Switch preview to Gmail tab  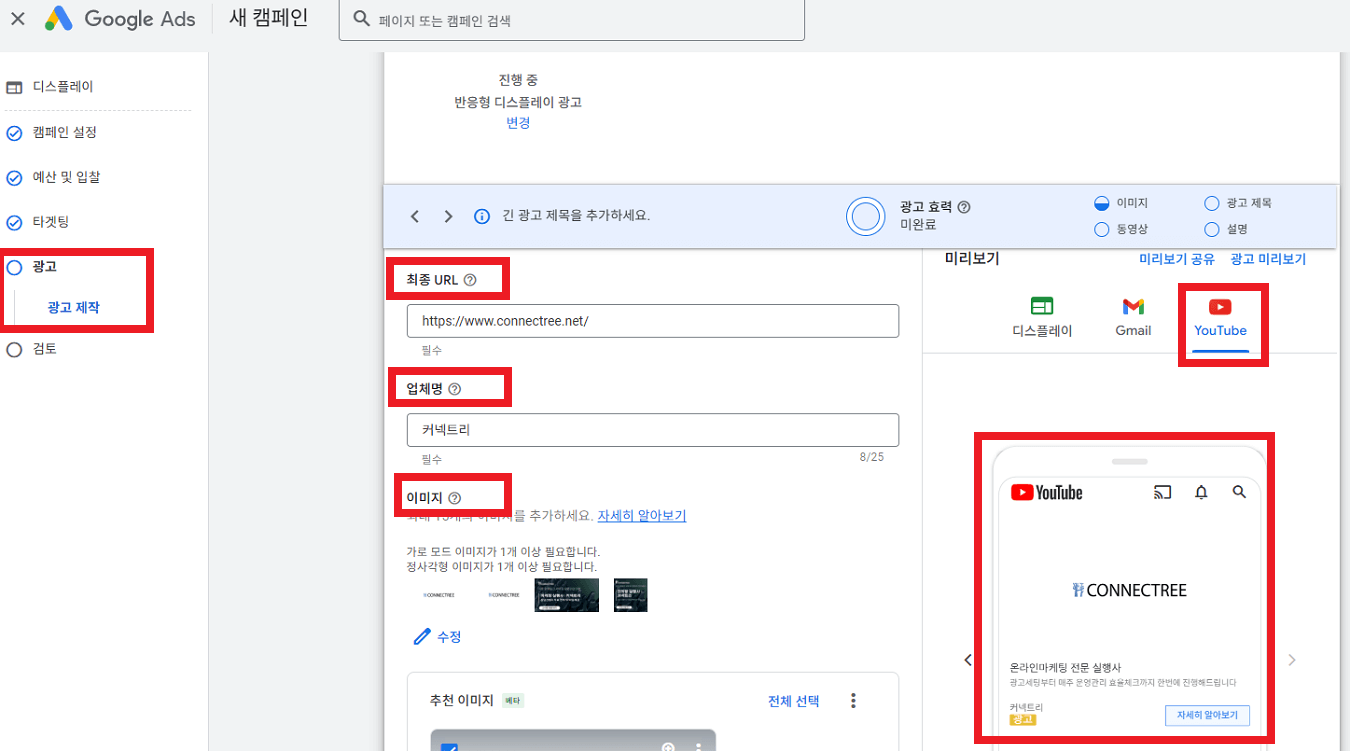(x=1133, y=317)
